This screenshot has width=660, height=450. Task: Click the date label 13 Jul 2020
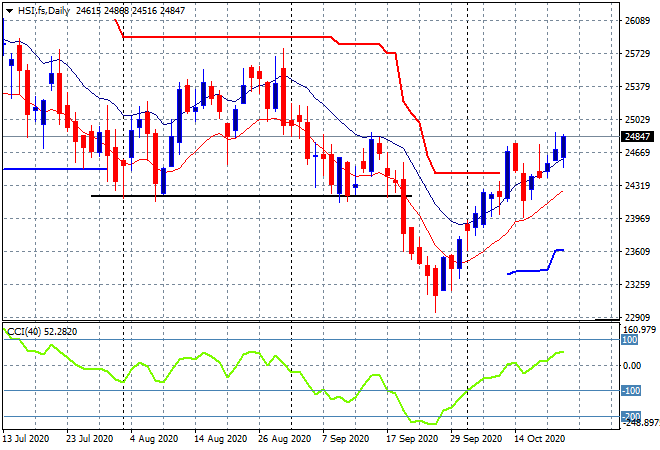[26, 439]
